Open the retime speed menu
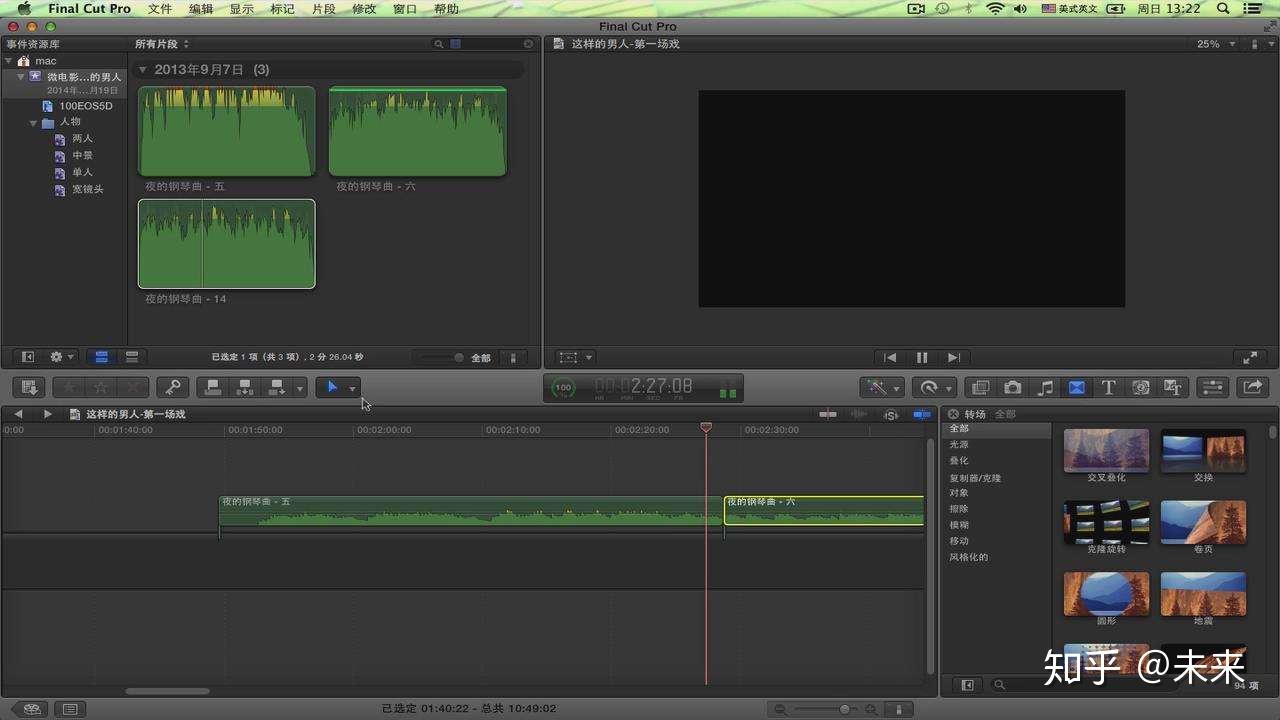Image resolution: width=1280 pixels, height=720 pixels. (935, 387)
